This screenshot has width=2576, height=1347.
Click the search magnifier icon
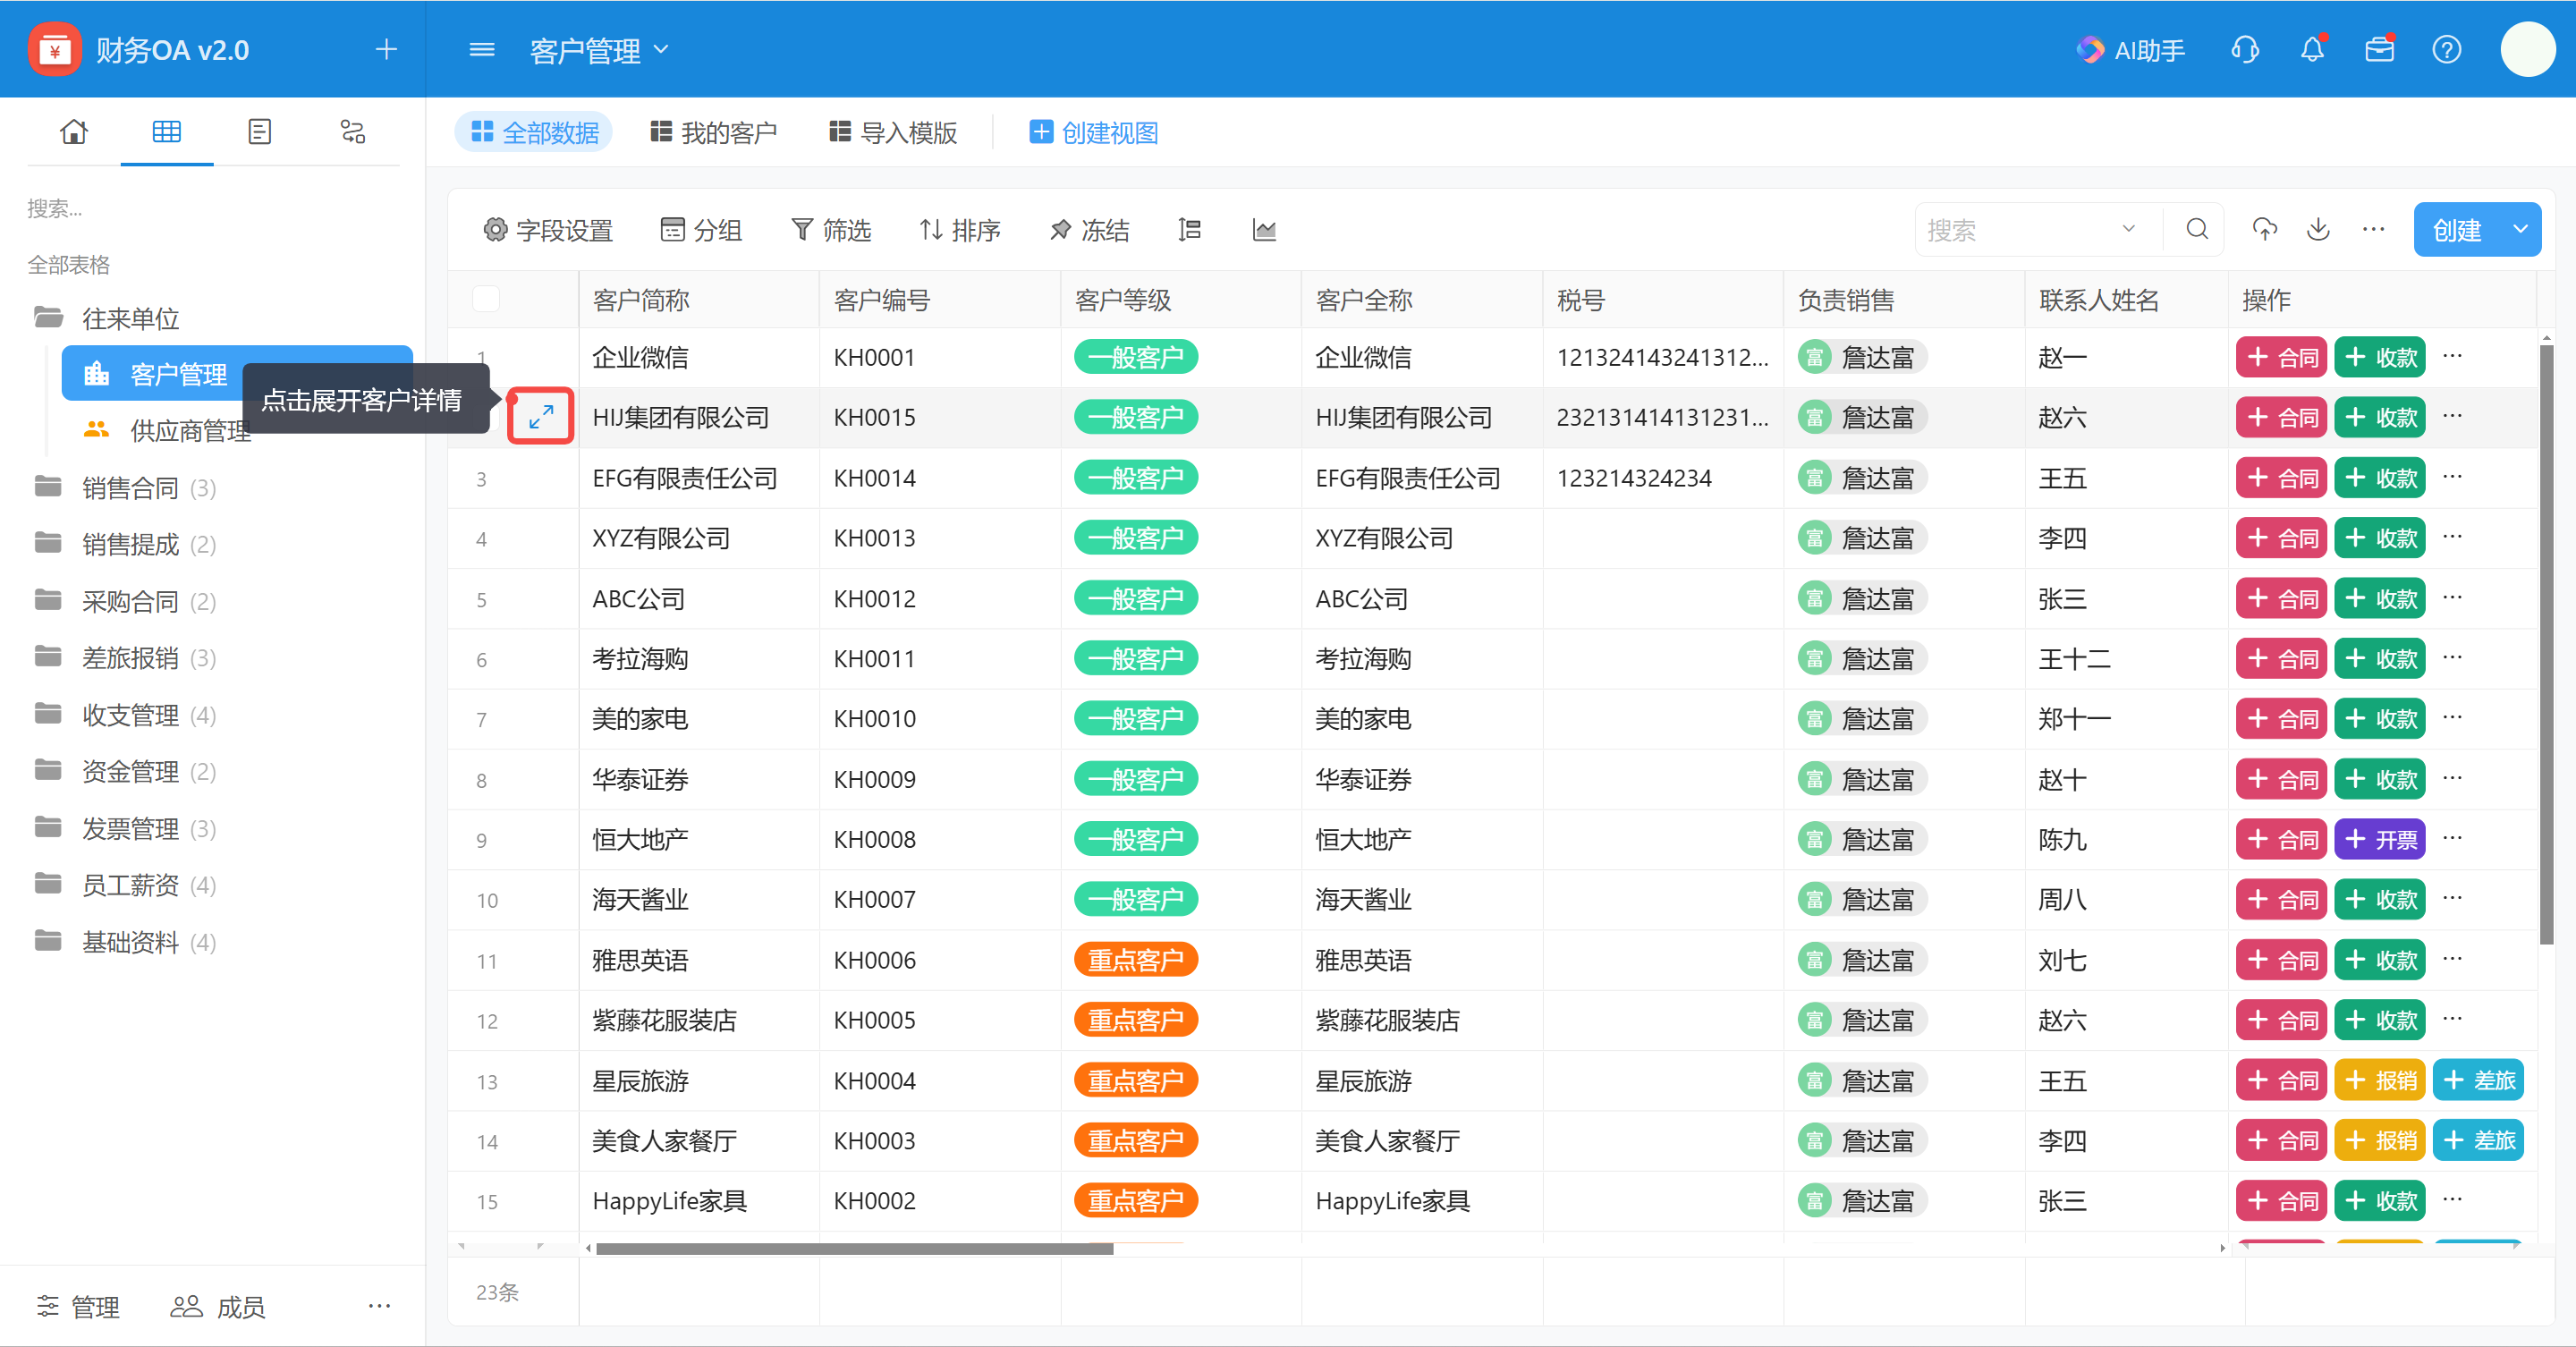click(2196, 230)
